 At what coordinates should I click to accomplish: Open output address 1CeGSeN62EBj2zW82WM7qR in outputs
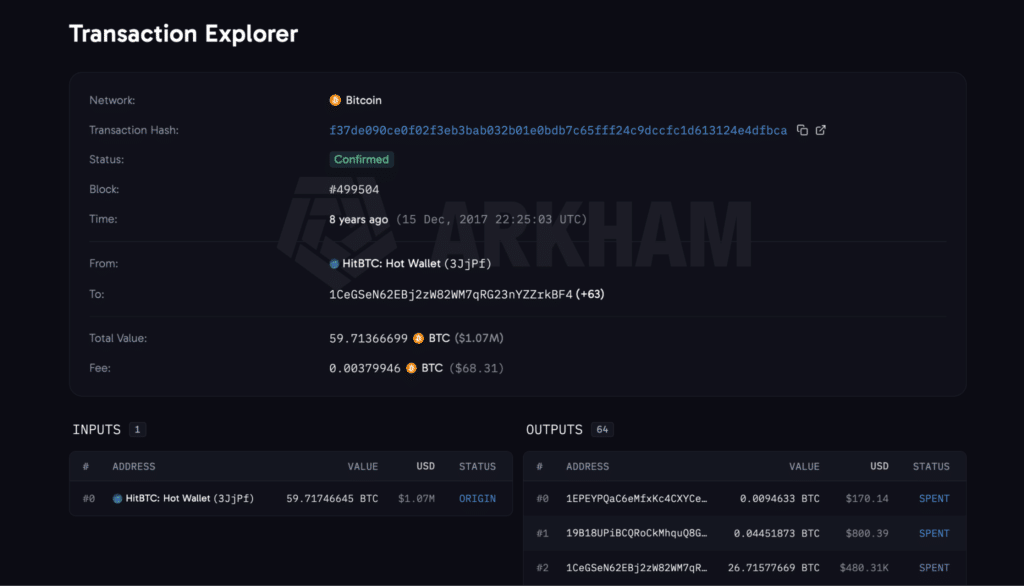tap(637, 568)
